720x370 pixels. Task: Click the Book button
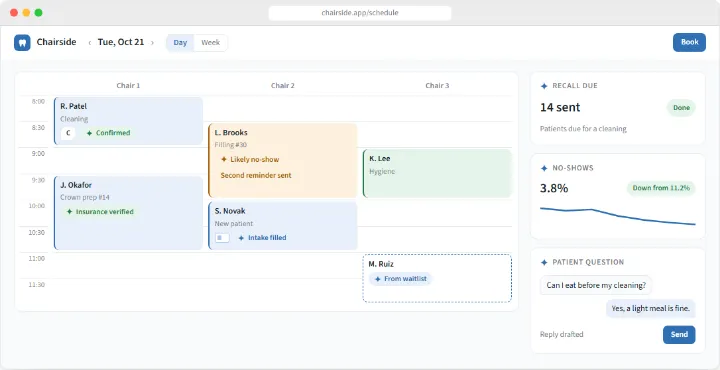tap(689, 42)
